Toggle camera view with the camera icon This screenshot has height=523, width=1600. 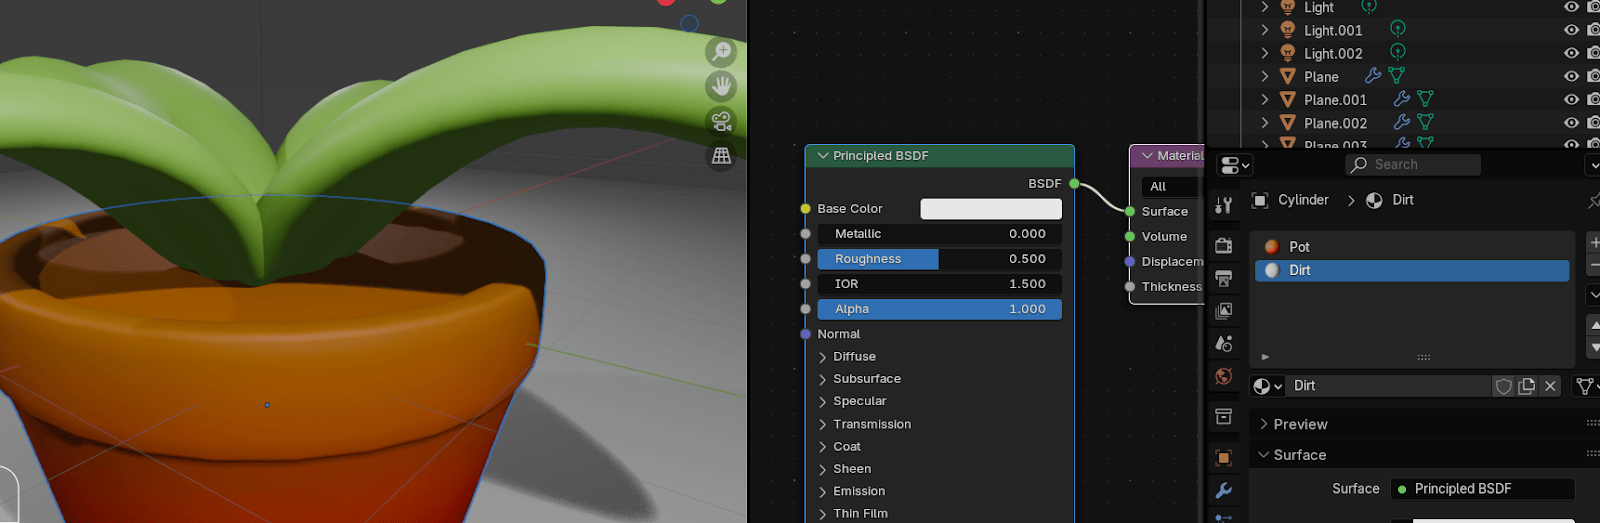[x=720, y=122]
